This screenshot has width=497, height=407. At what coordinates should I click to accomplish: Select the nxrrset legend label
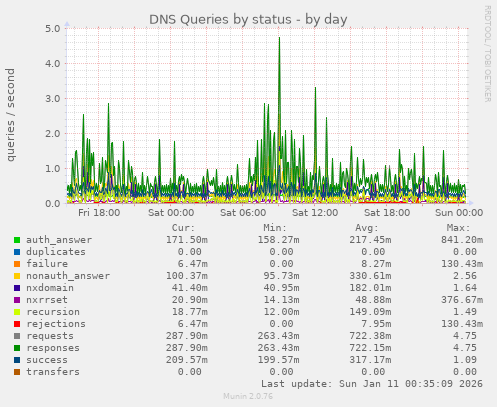(x=47, y=300)
